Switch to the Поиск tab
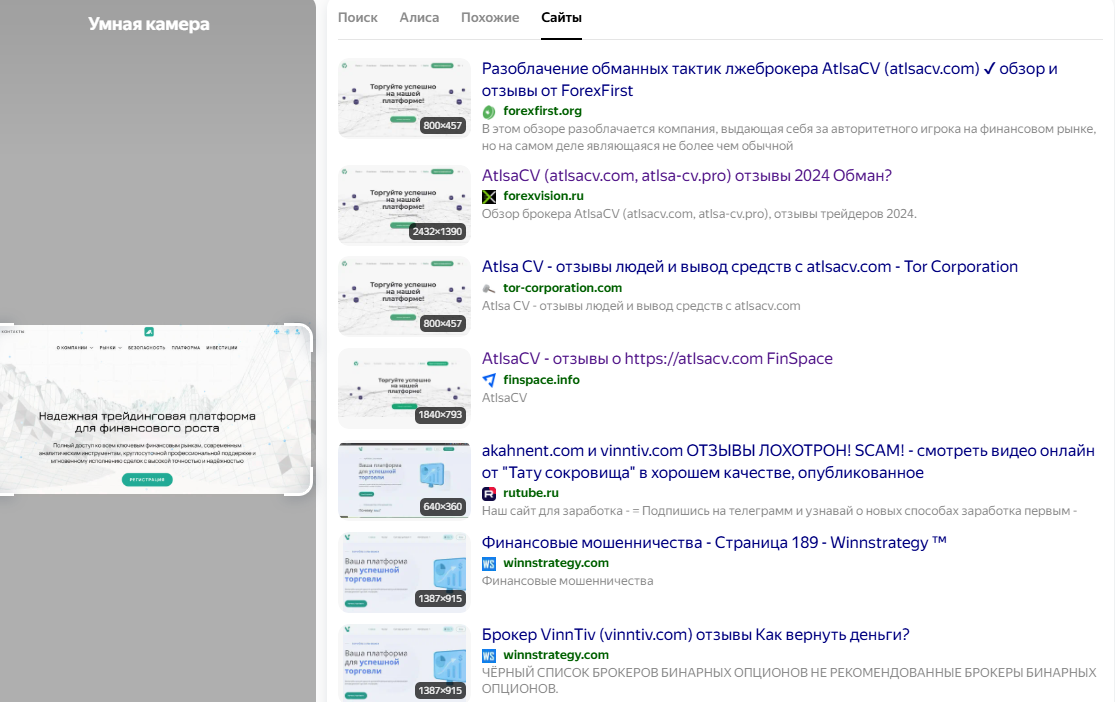Viewport: 1115px width, 702px height. click(x=358, y=18)
